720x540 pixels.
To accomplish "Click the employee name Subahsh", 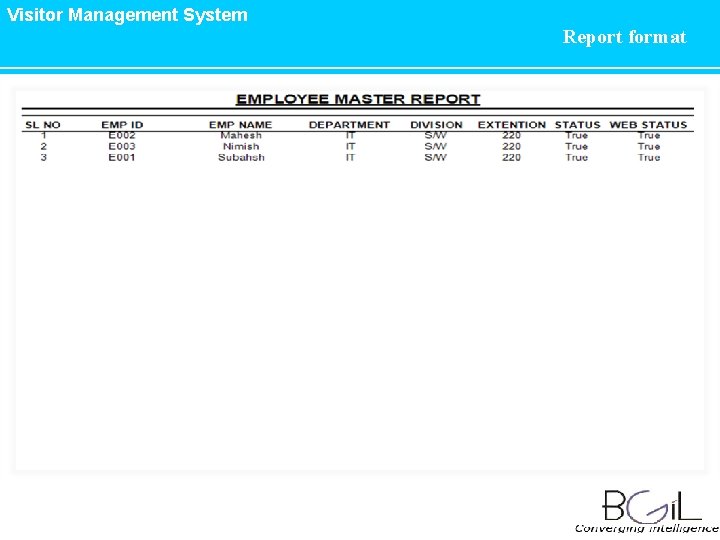I will tap(241, 158).
